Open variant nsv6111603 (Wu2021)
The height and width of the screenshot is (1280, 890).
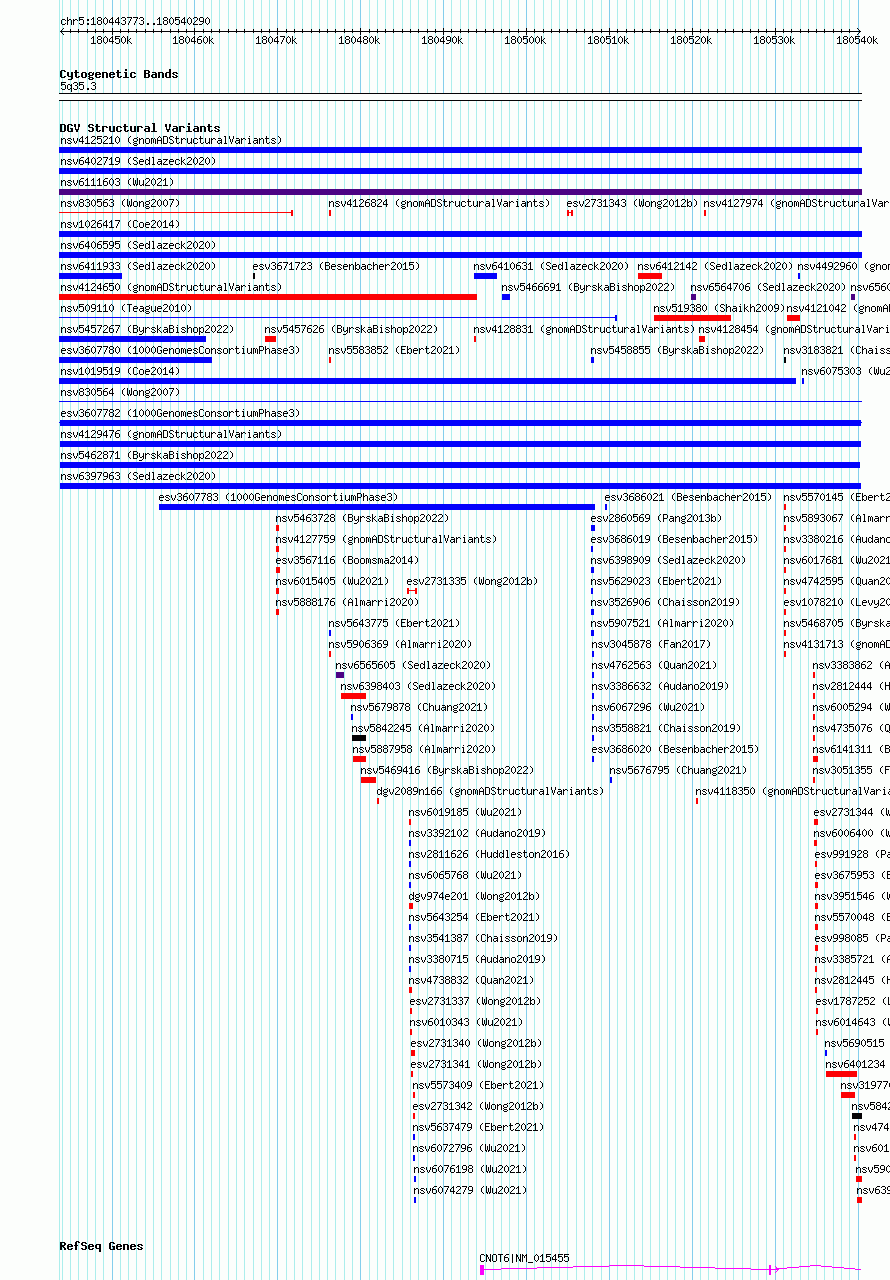pyautogui.click(x=117, y=182)
